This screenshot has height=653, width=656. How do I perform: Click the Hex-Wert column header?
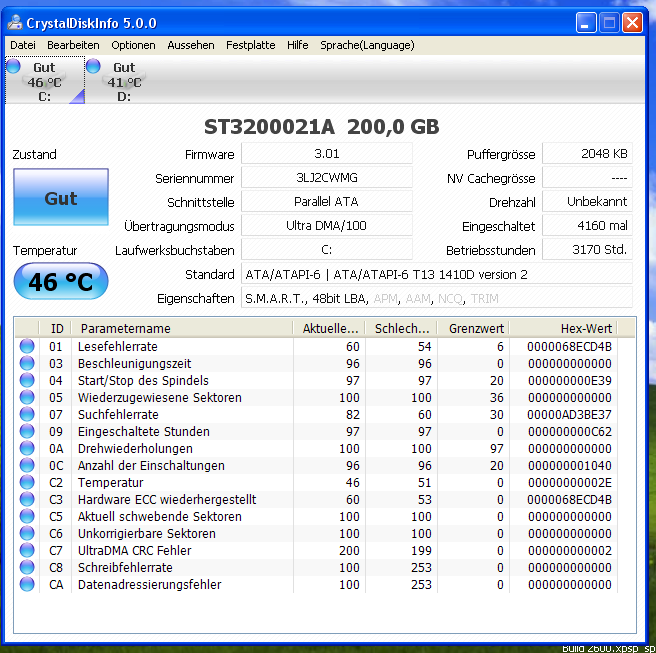[x=573, y=328]
